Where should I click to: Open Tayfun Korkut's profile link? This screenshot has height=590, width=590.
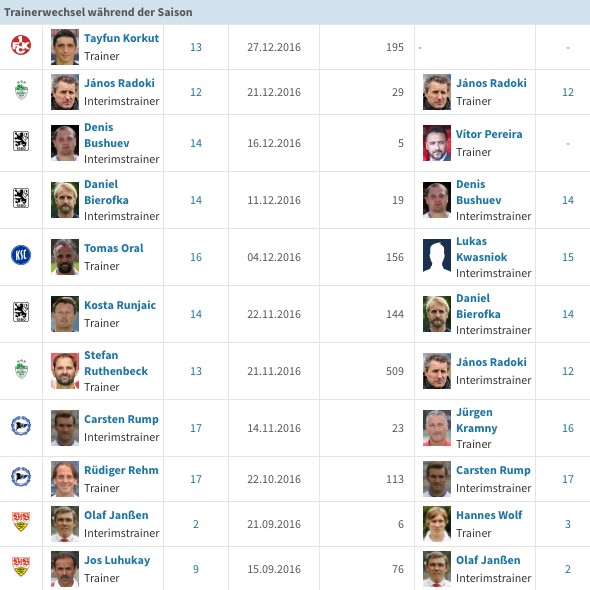(x=121, y=38)
